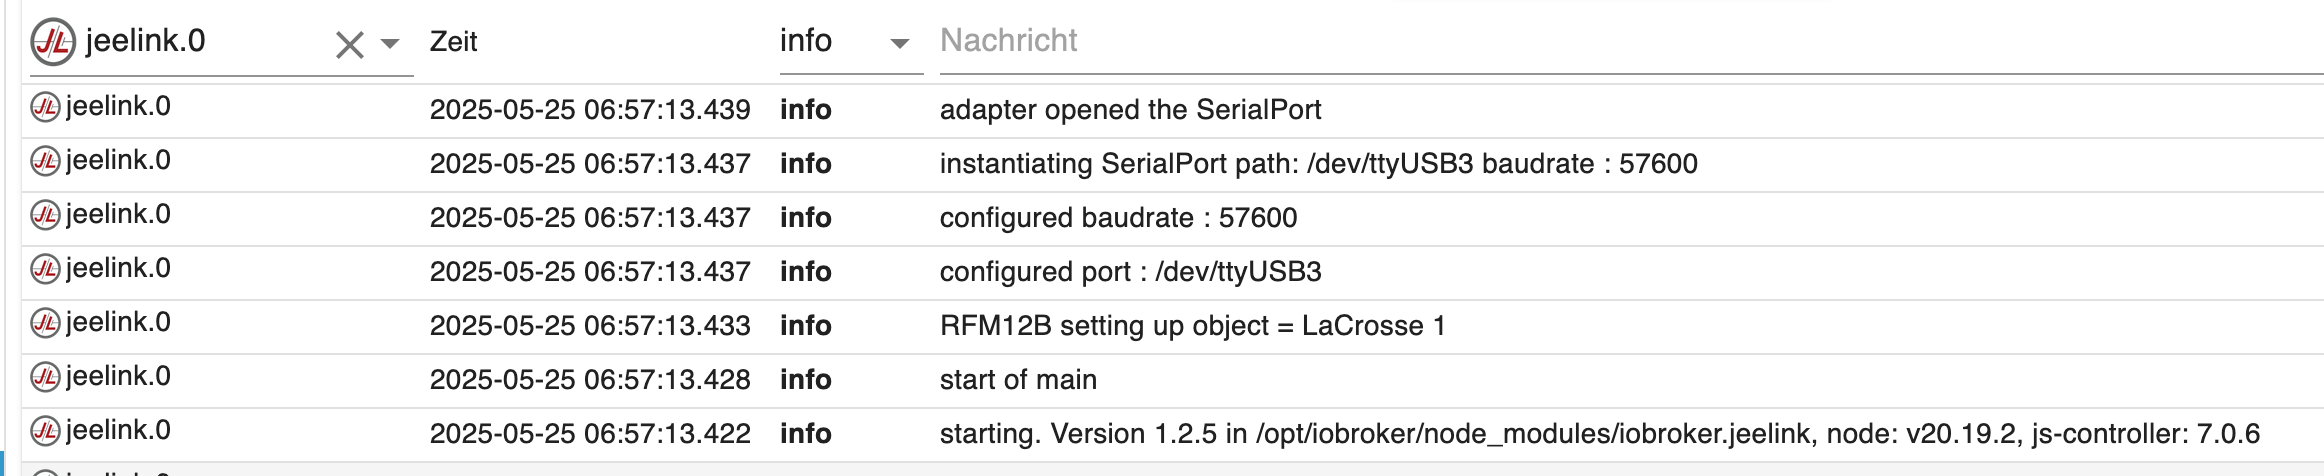Click jeelink icon in 'configured port' row
The image size is (2324, 476).
(46, 269)
